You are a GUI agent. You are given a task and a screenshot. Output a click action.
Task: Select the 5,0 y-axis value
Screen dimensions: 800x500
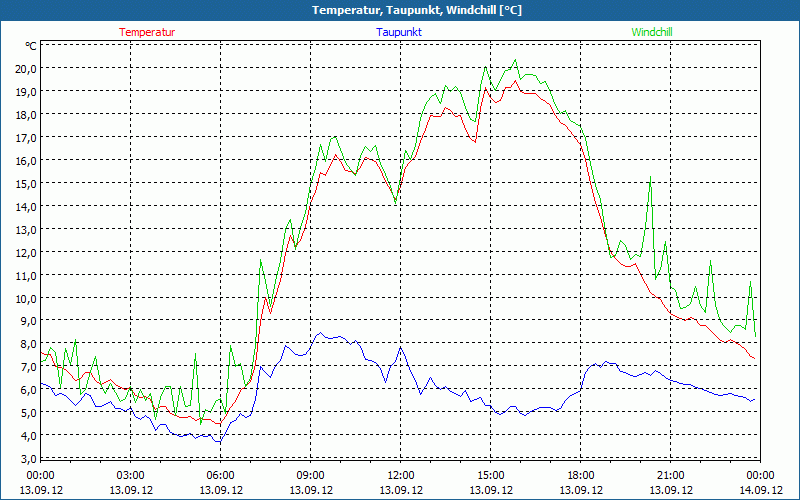coord(29,412)
